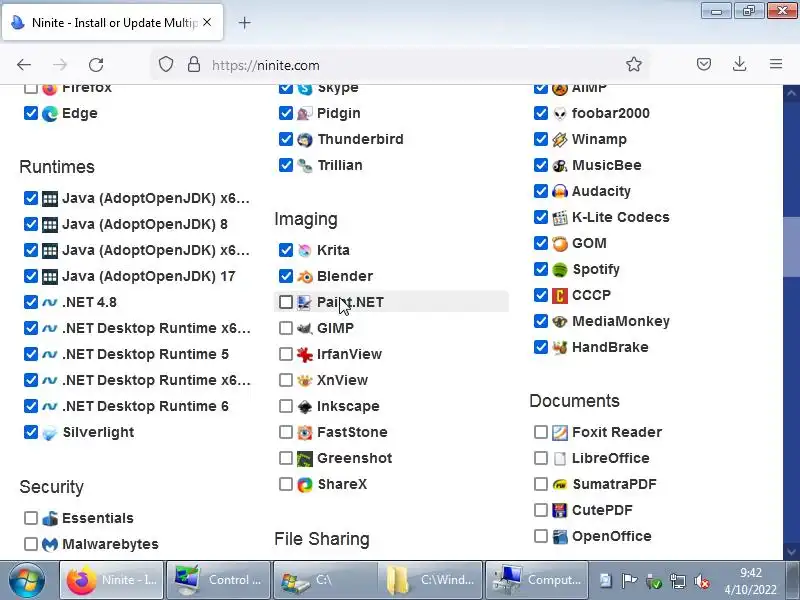800x600 pixels.
Task: Click the K-Lite Codecs icon
Action: [x=560, y=217]
